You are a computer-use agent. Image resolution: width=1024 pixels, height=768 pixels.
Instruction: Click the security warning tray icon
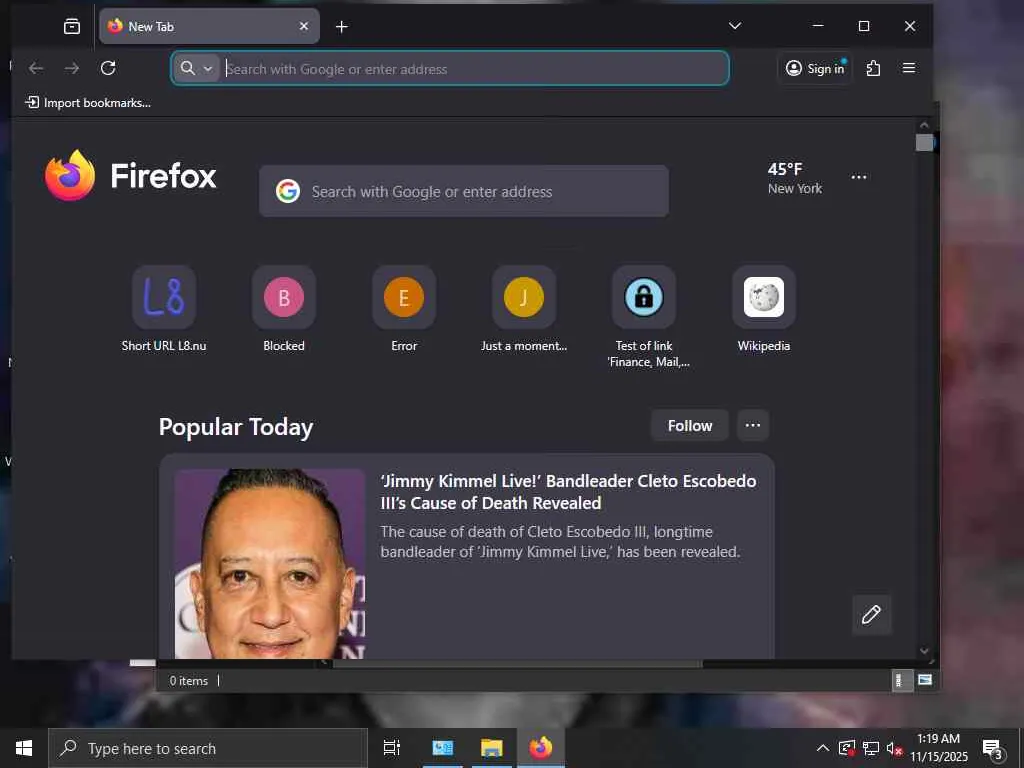tap(847, 748)
